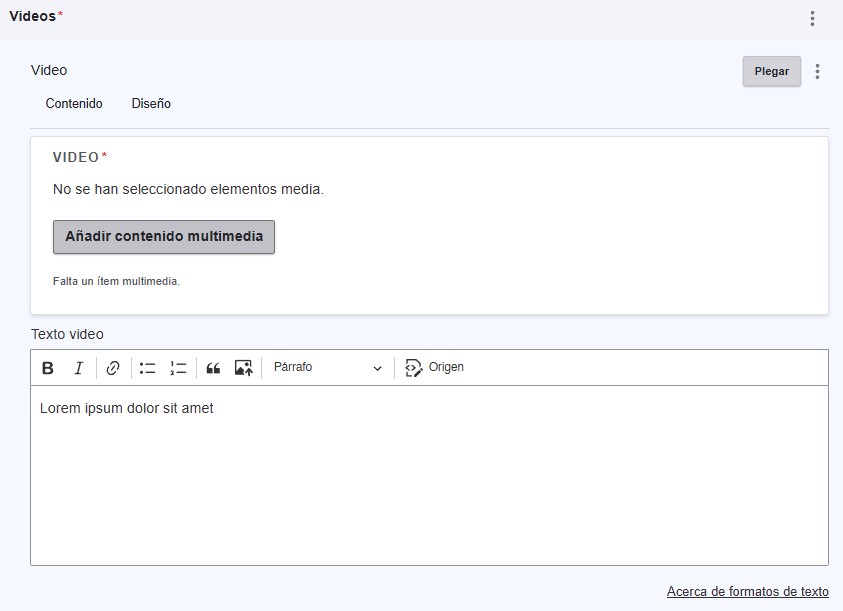
Task: Click Añadir contenido multimedia button
Action: (164, 237)
